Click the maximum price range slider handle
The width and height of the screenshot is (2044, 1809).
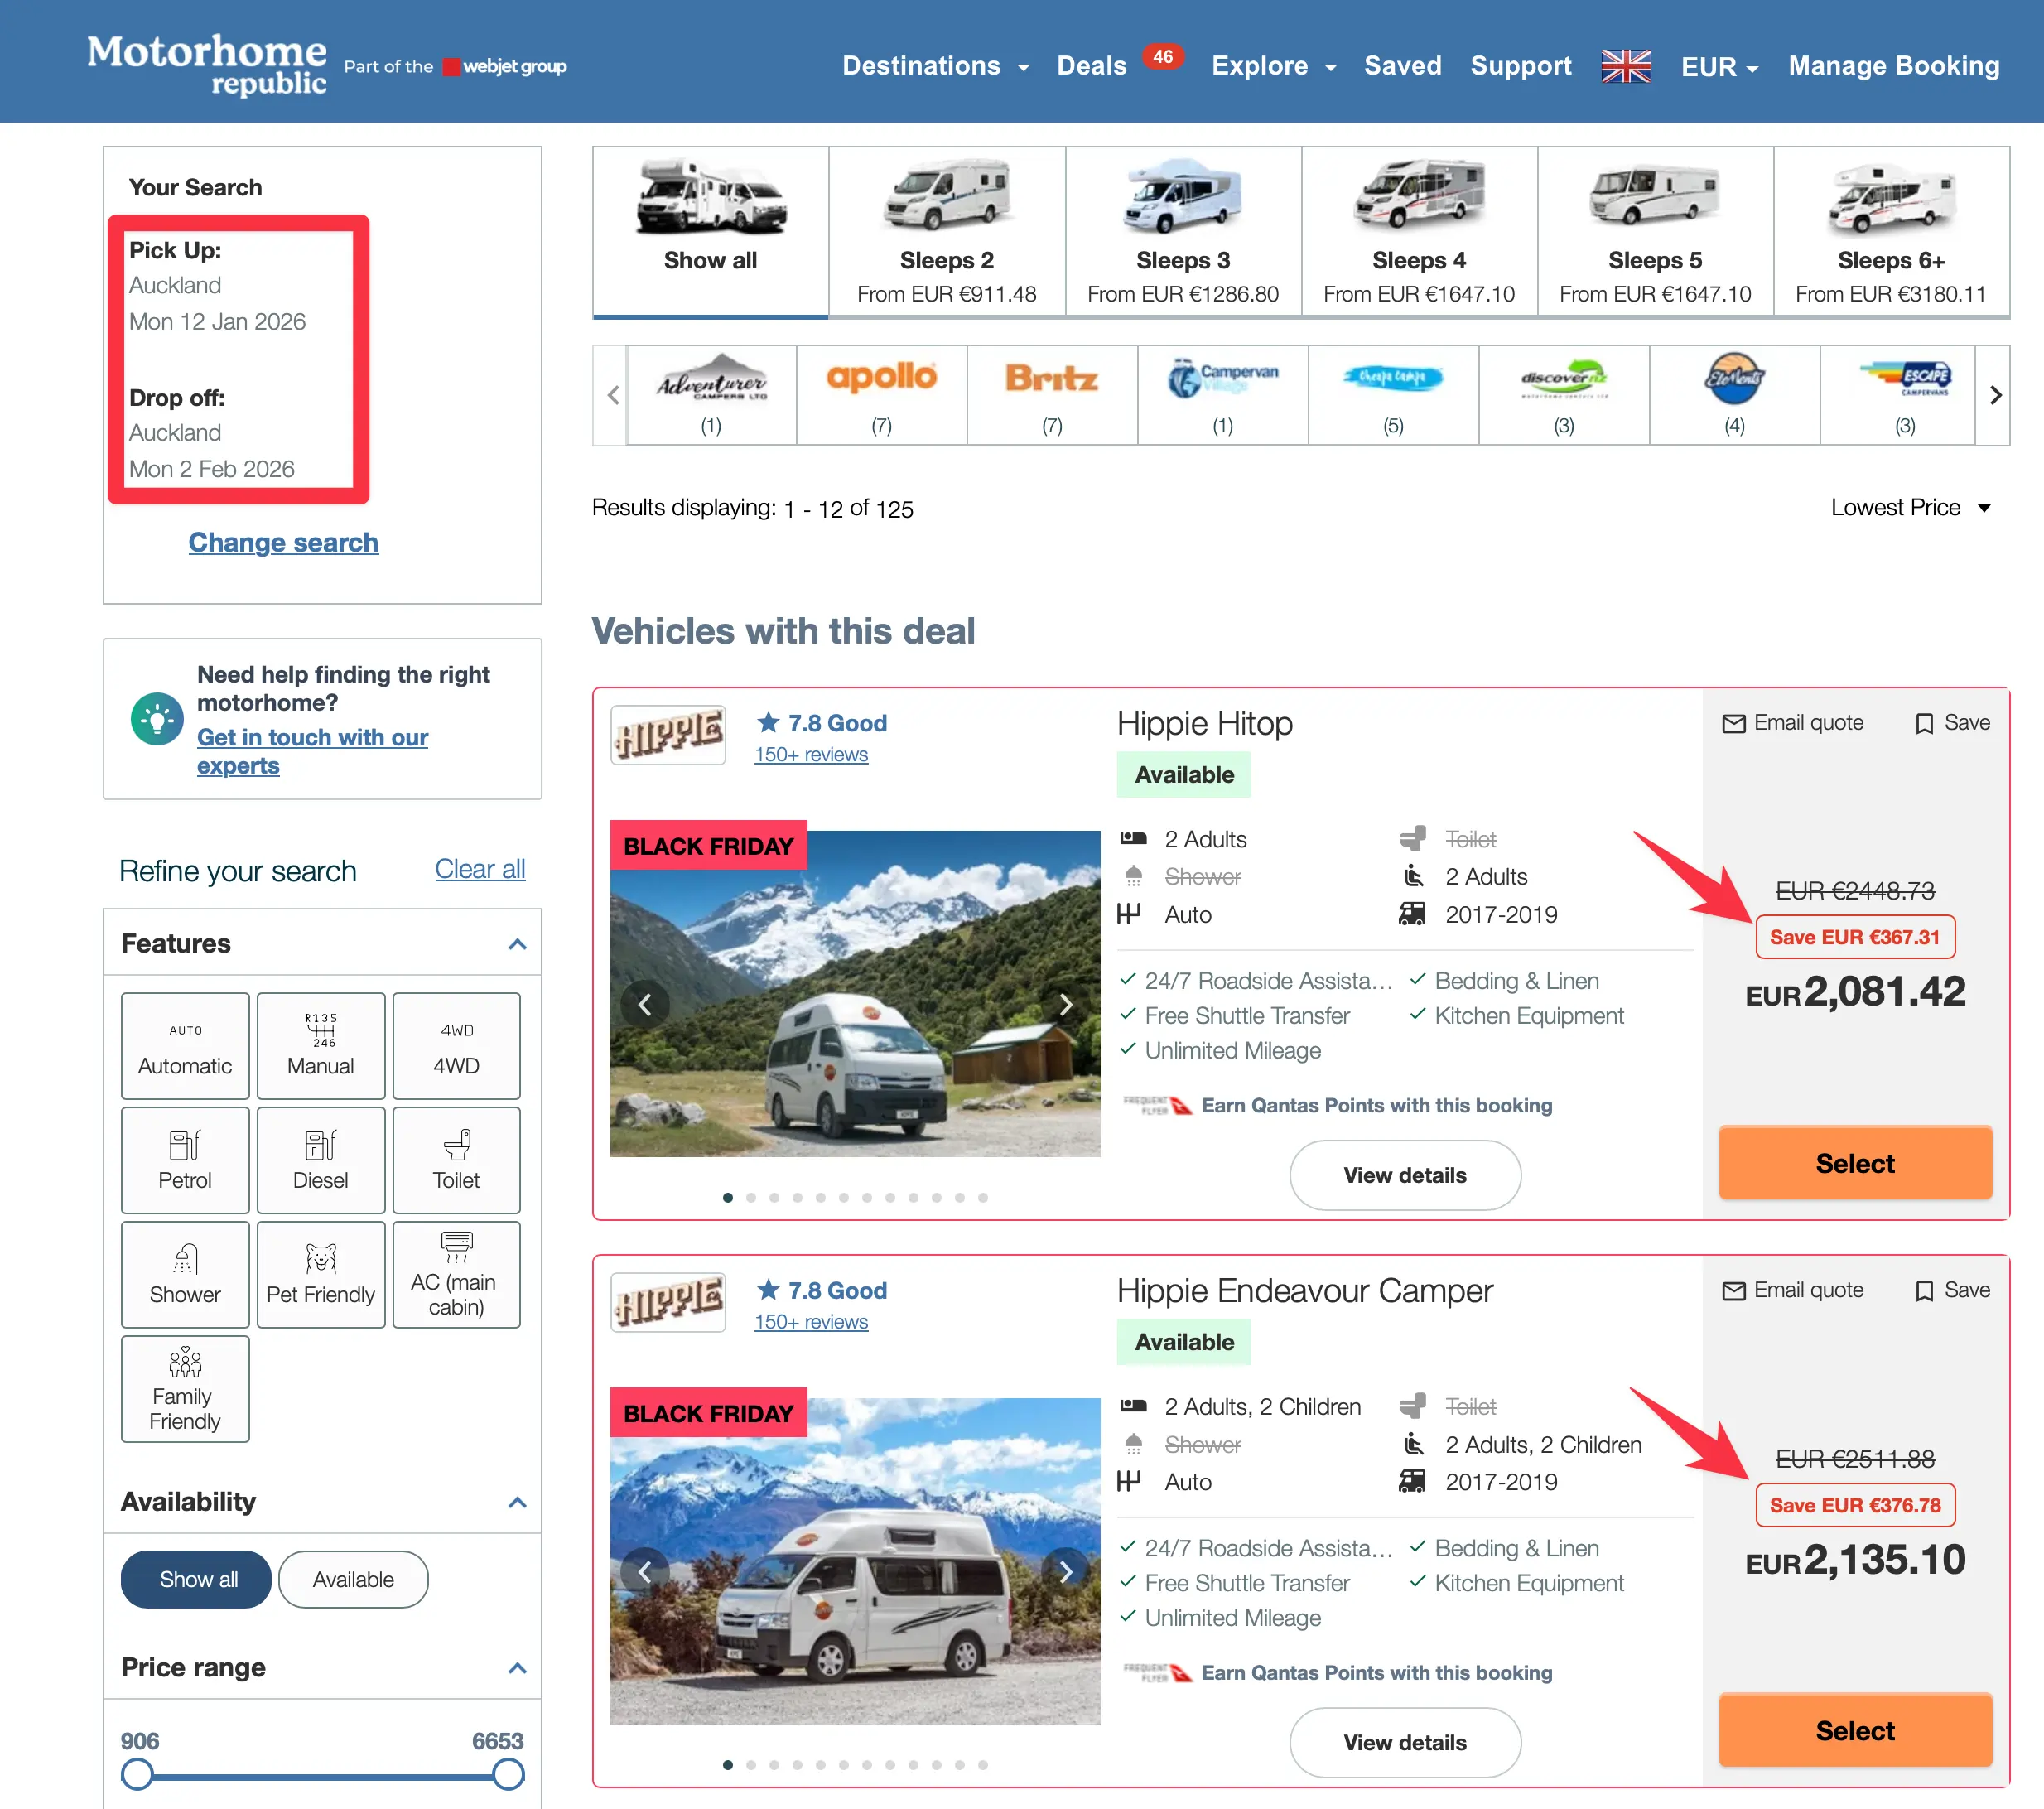click(x=508, y=1775)
